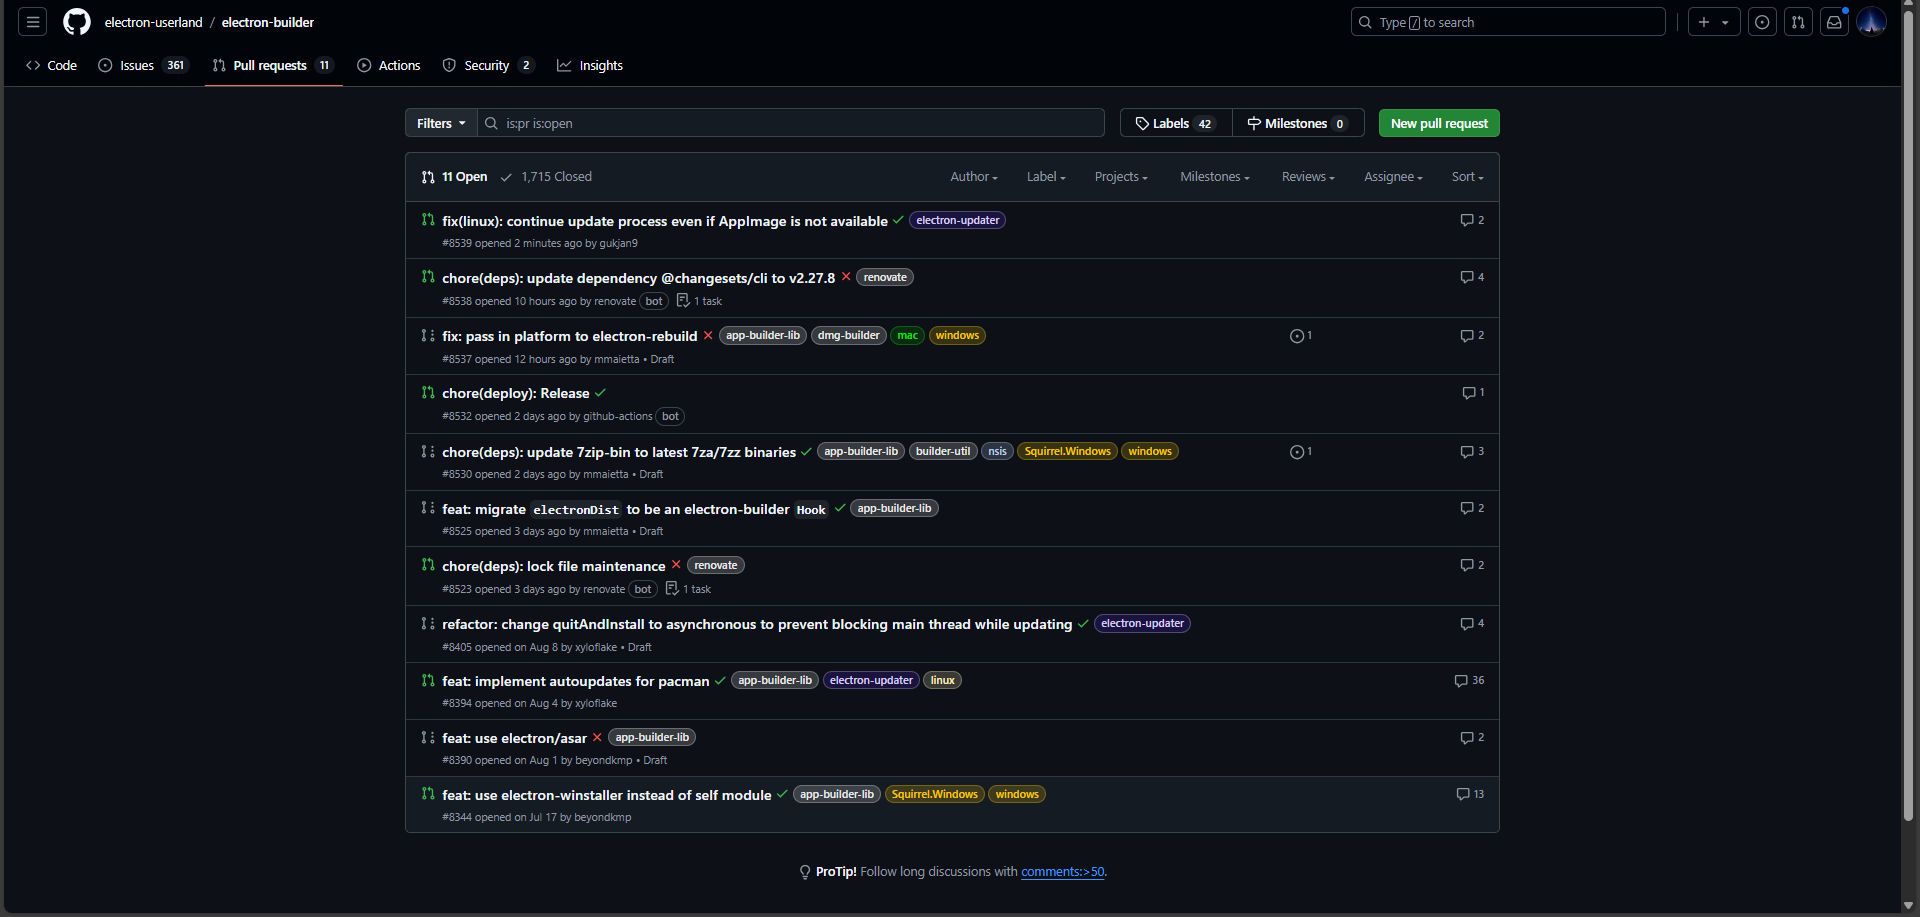This screenshot has height=917, width=1920.
Task: Click failed check X on lock file maintenance
Action: pyautogui.click(x=676, y=565)
